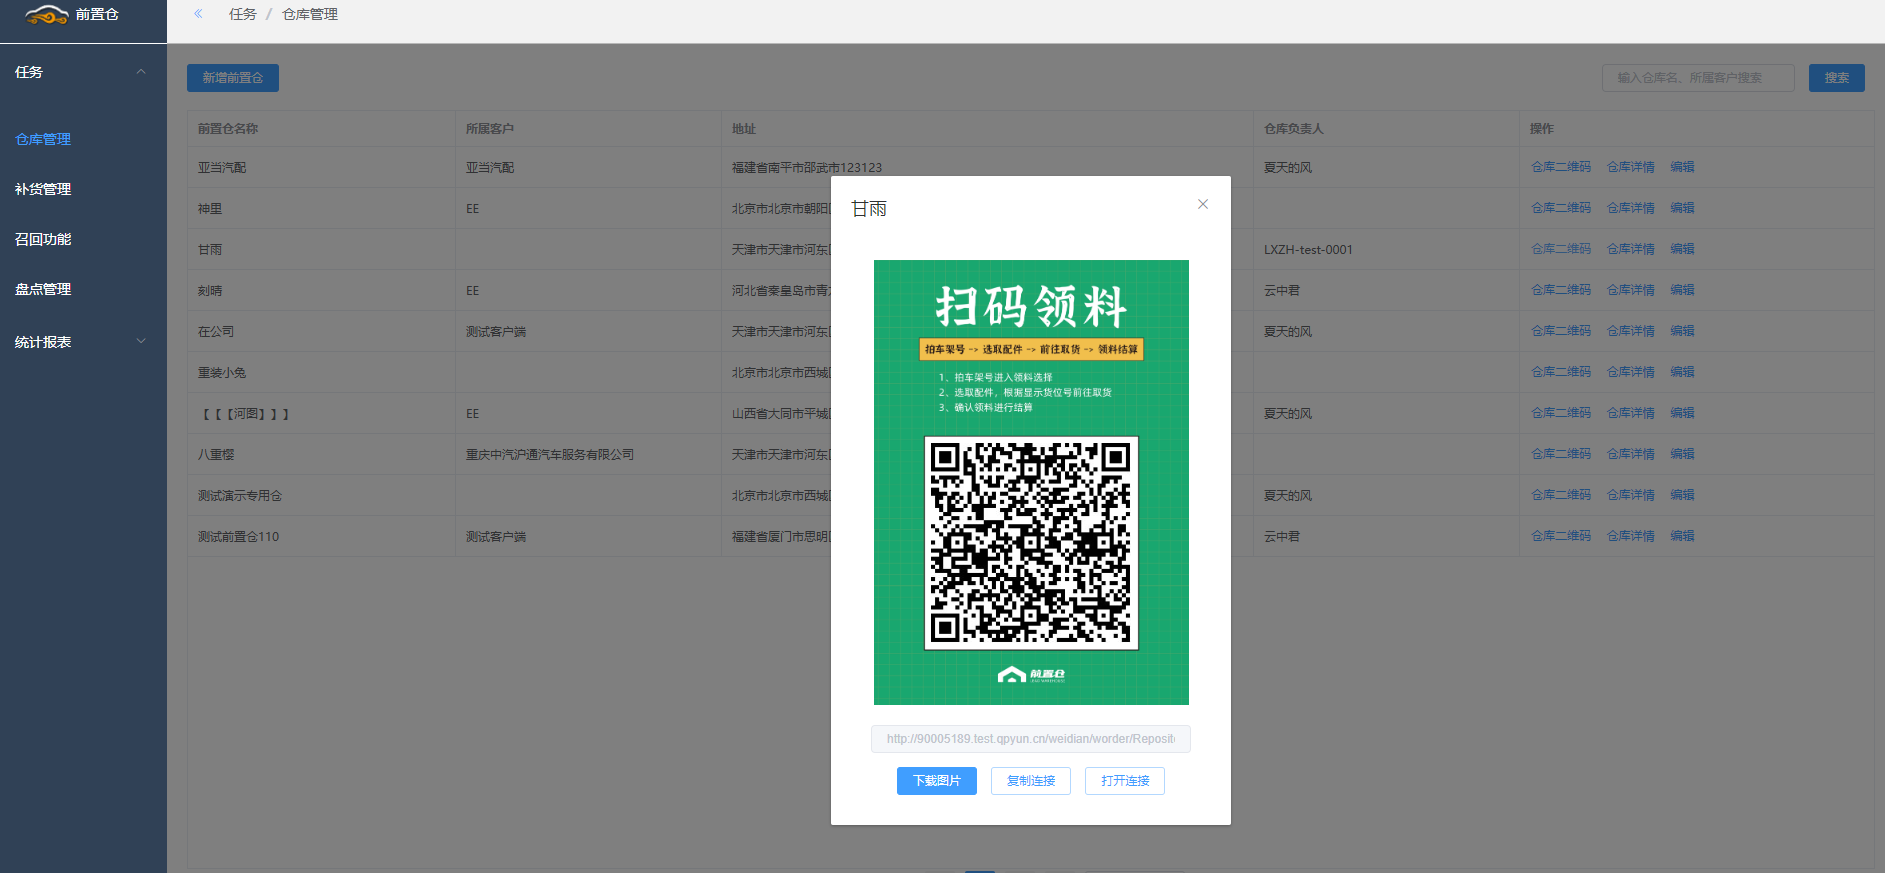Click the LXZH-test-0001 manager cell
Image resolution: width=1885 pixels, height=873 pixels.
1308,250
